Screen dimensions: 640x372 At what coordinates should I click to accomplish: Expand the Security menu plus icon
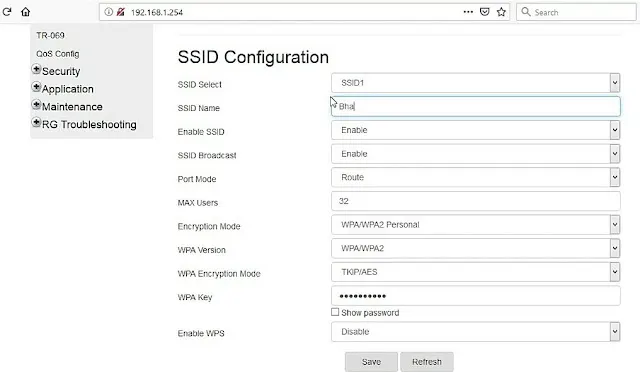tap(36, 69)
